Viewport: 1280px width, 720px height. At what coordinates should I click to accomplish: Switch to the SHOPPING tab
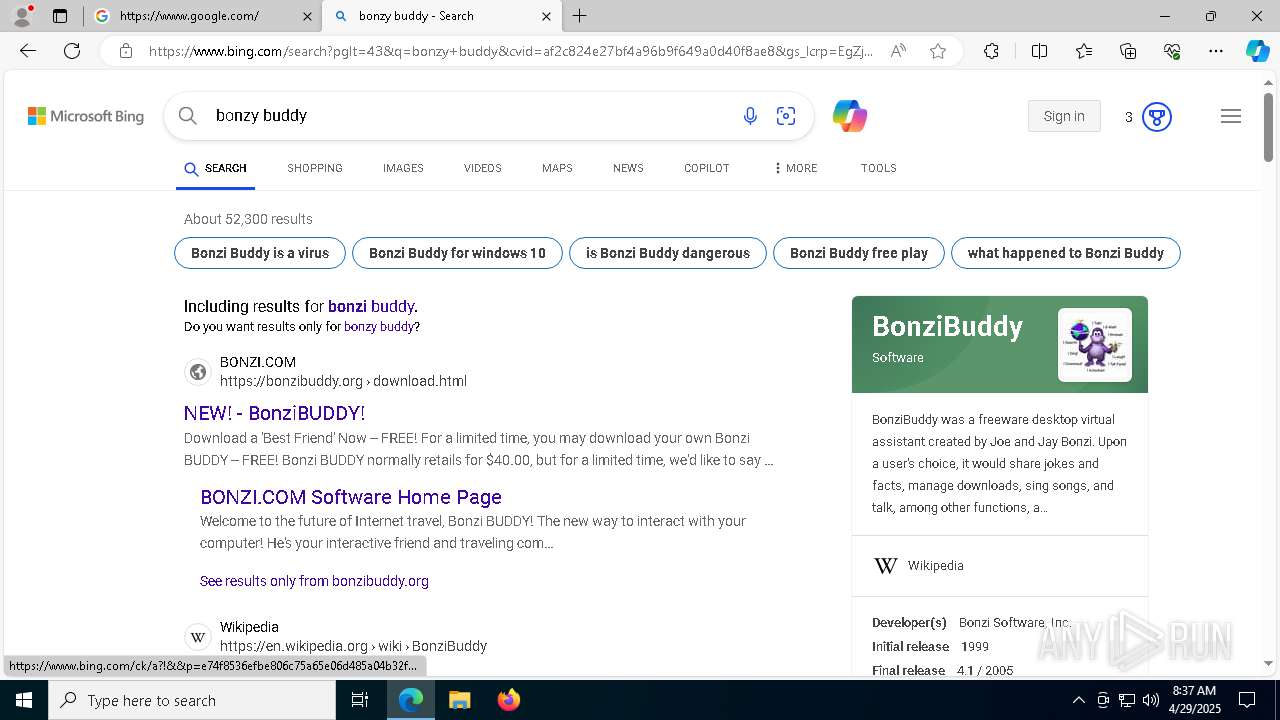pos(315,168)
